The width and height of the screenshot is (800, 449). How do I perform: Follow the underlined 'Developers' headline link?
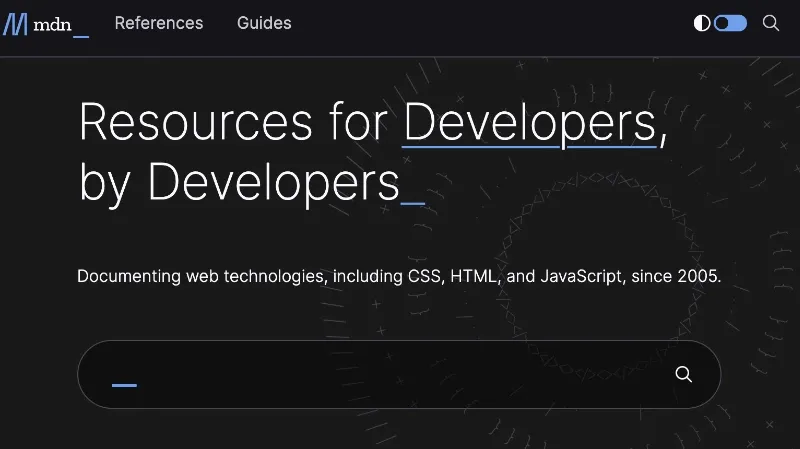[x=528, y=123]
